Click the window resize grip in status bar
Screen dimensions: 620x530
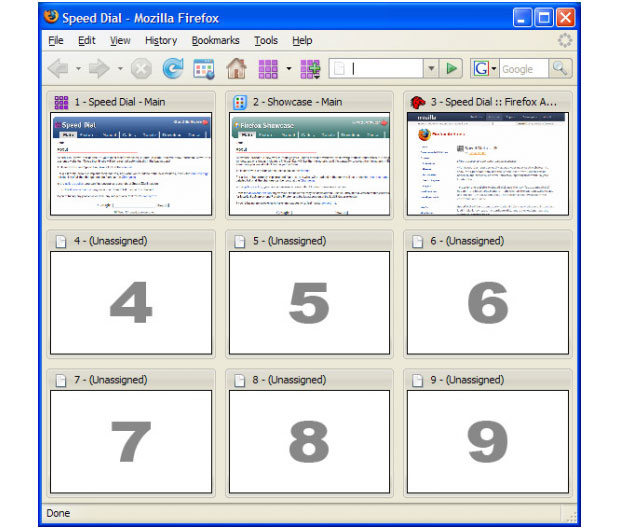pyautogui.click(x=571, y=516)
